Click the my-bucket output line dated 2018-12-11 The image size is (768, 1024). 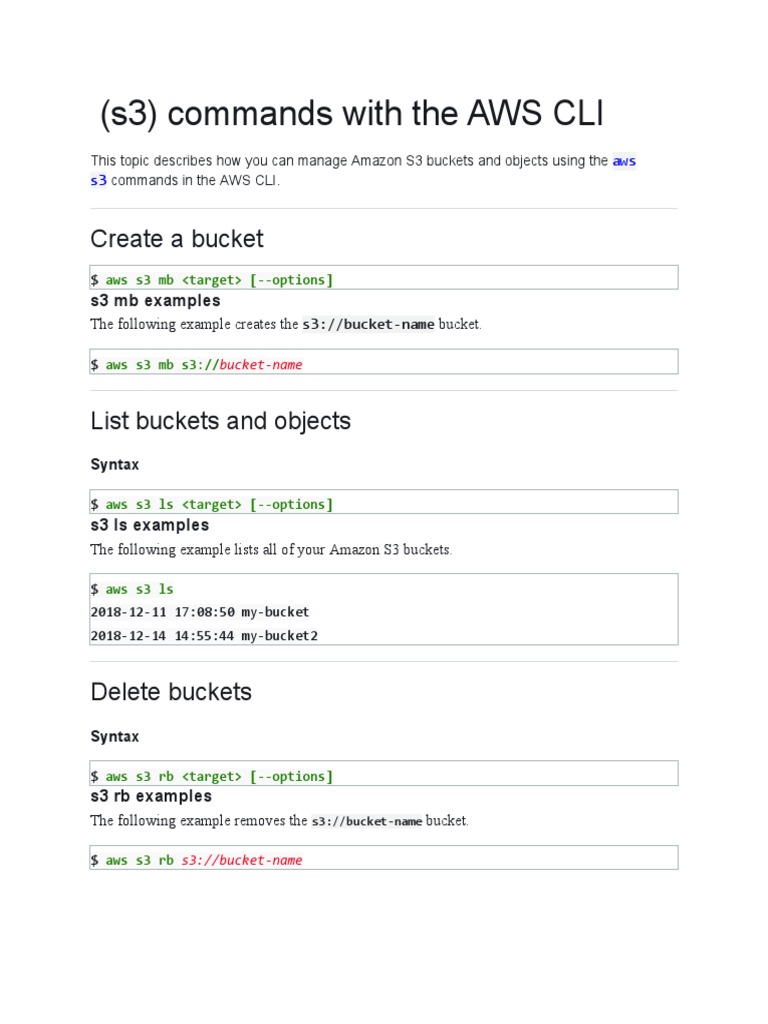(x=200, y=612)
